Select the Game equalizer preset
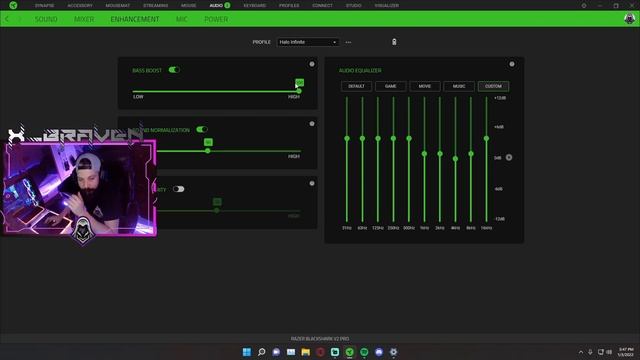Screen dimensions: 640x360 tap(391, 86)
